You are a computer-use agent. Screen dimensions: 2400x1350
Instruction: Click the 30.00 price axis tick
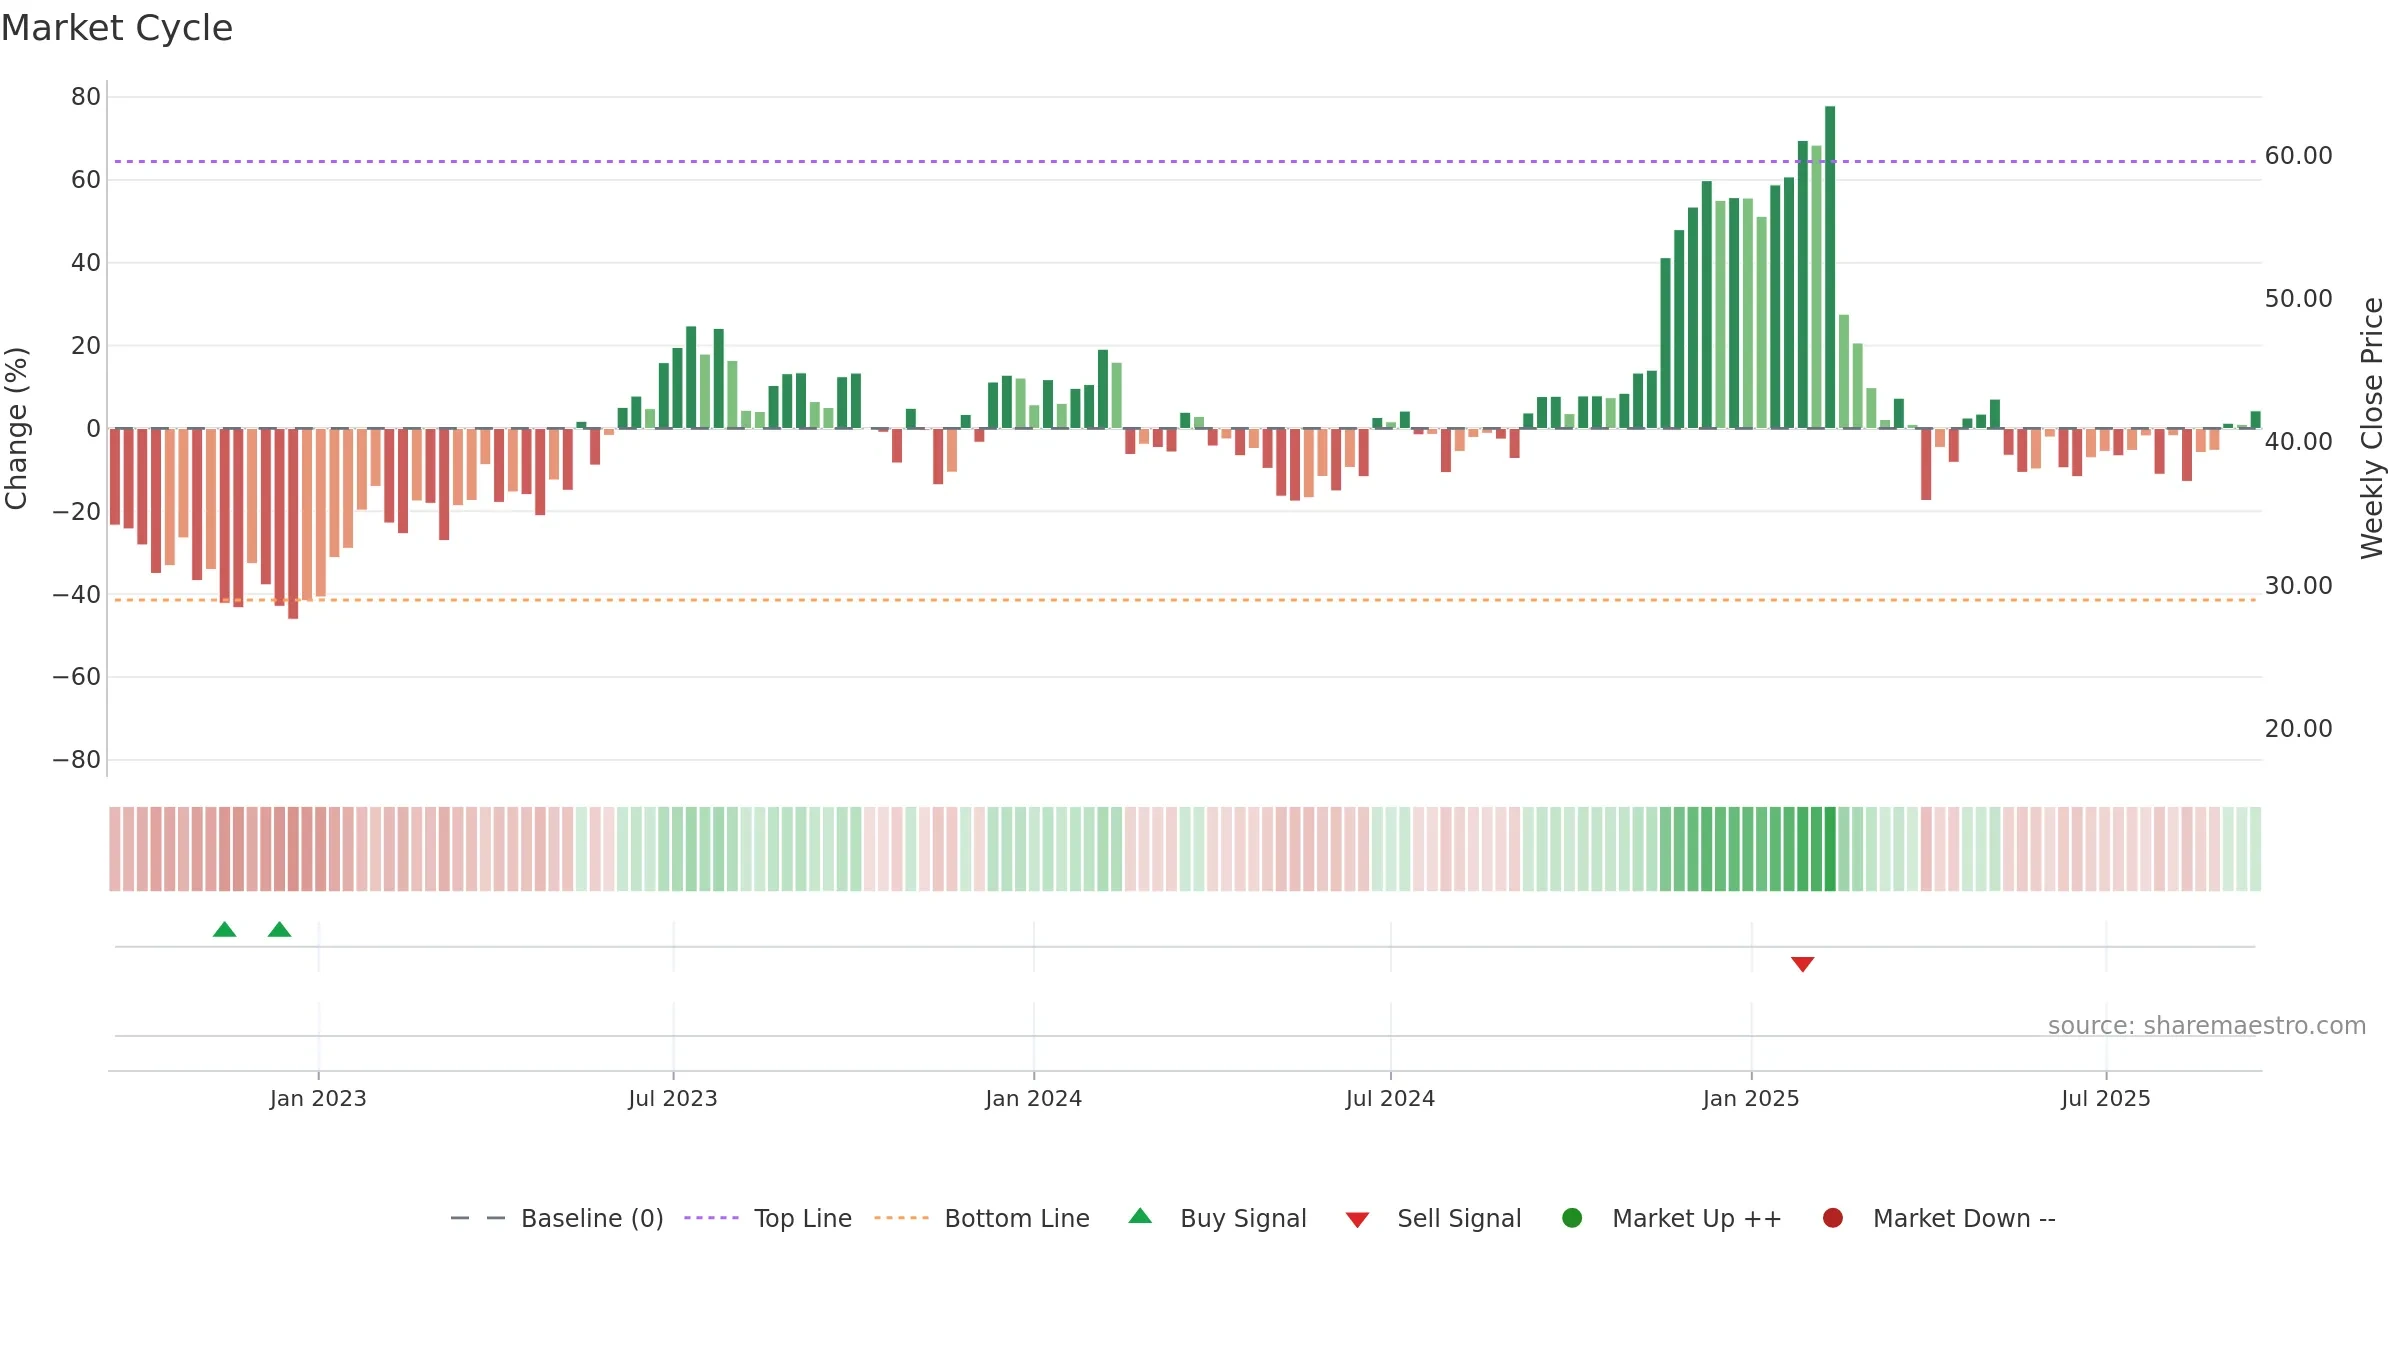(2298, 586)
